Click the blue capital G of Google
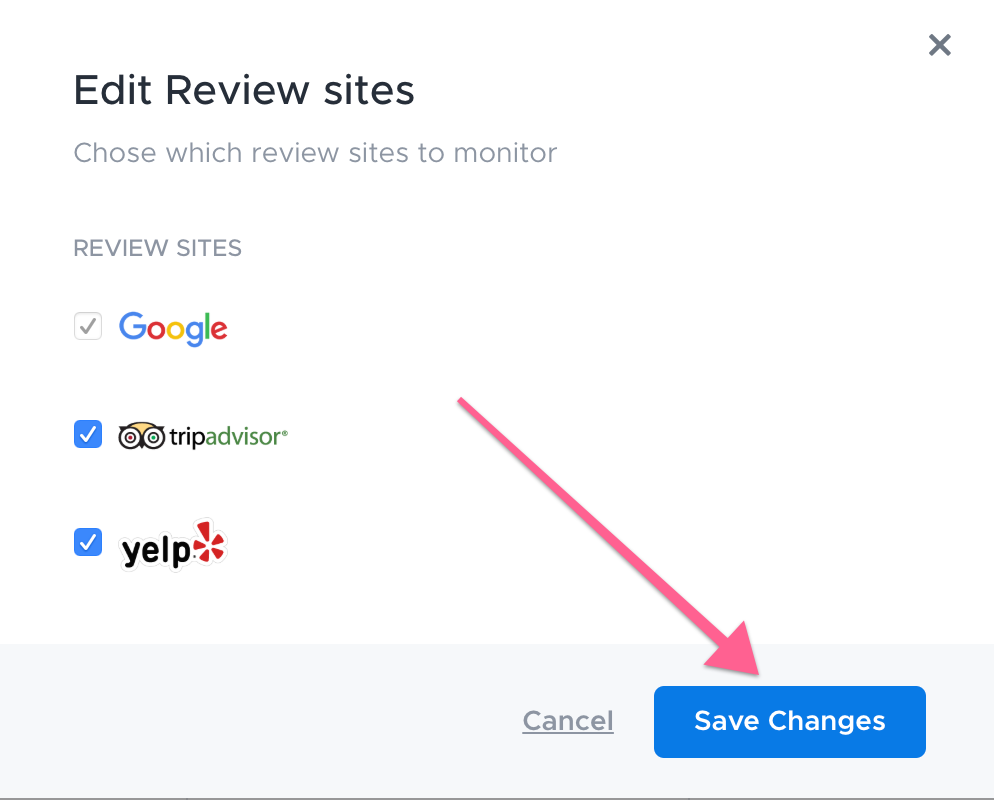Screen dimensions: 994x800 [x=133, y=326]
